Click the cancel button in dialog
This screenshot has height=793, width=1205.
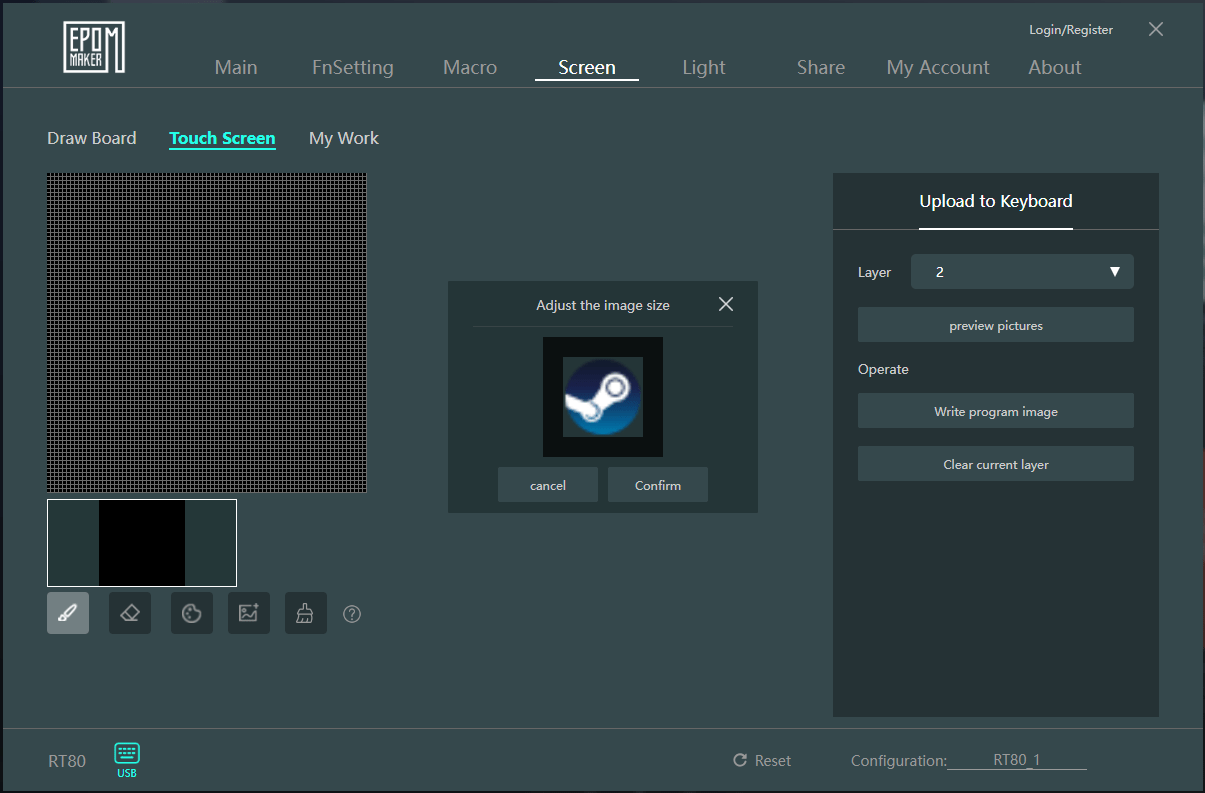pos(548,485)
